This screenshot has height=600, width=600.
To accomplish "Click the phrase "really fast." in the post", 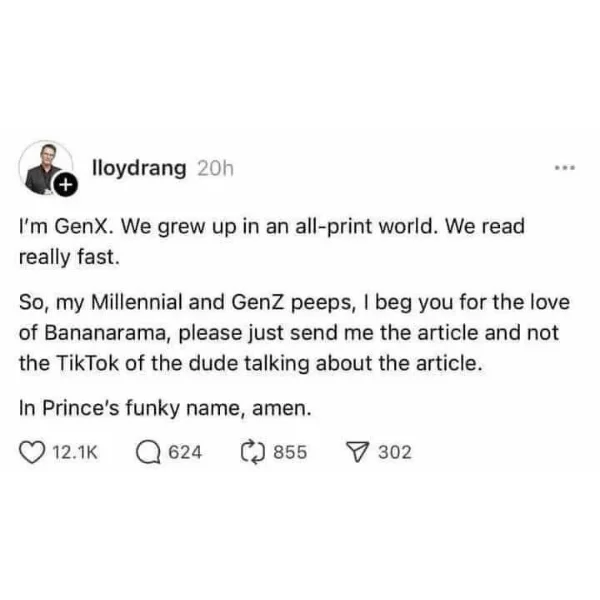I will click(68, 255).
